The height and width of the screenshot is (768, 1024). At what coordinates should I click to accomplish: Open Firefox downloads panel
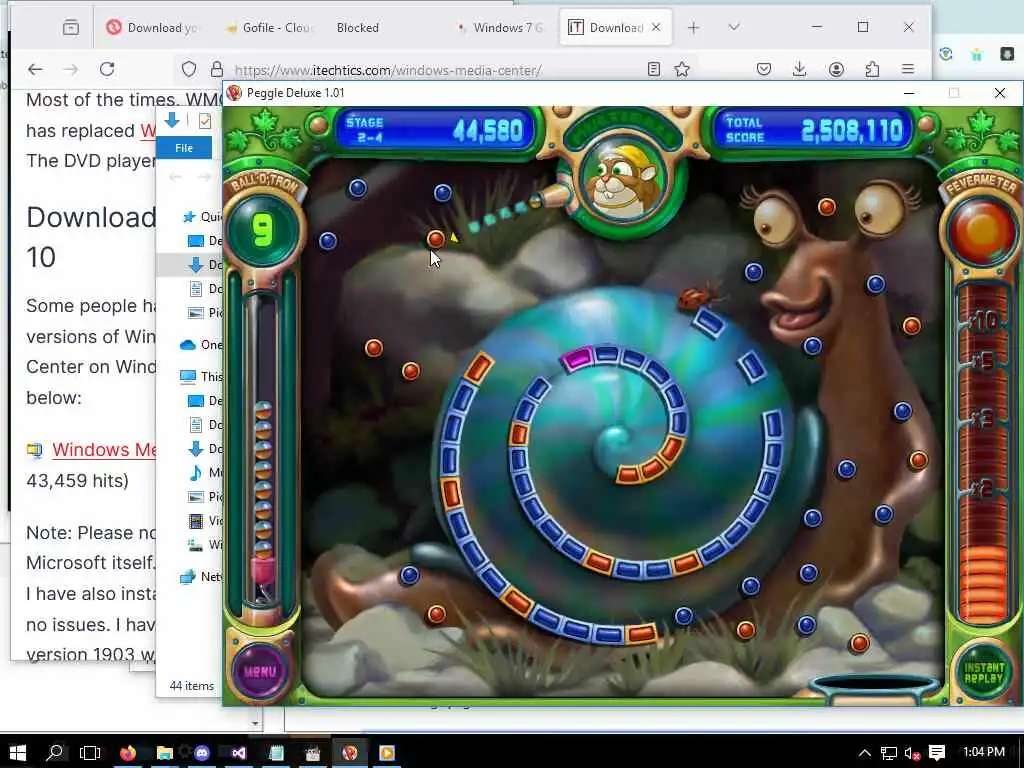pyautogui.click(x=799, y=69)
